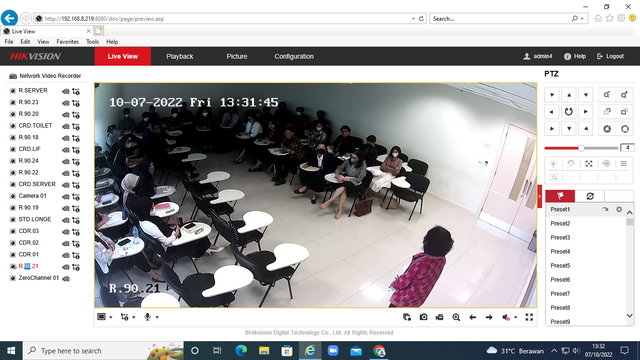
Task: Pan the PTZ camera left
Action: [552, 112]
